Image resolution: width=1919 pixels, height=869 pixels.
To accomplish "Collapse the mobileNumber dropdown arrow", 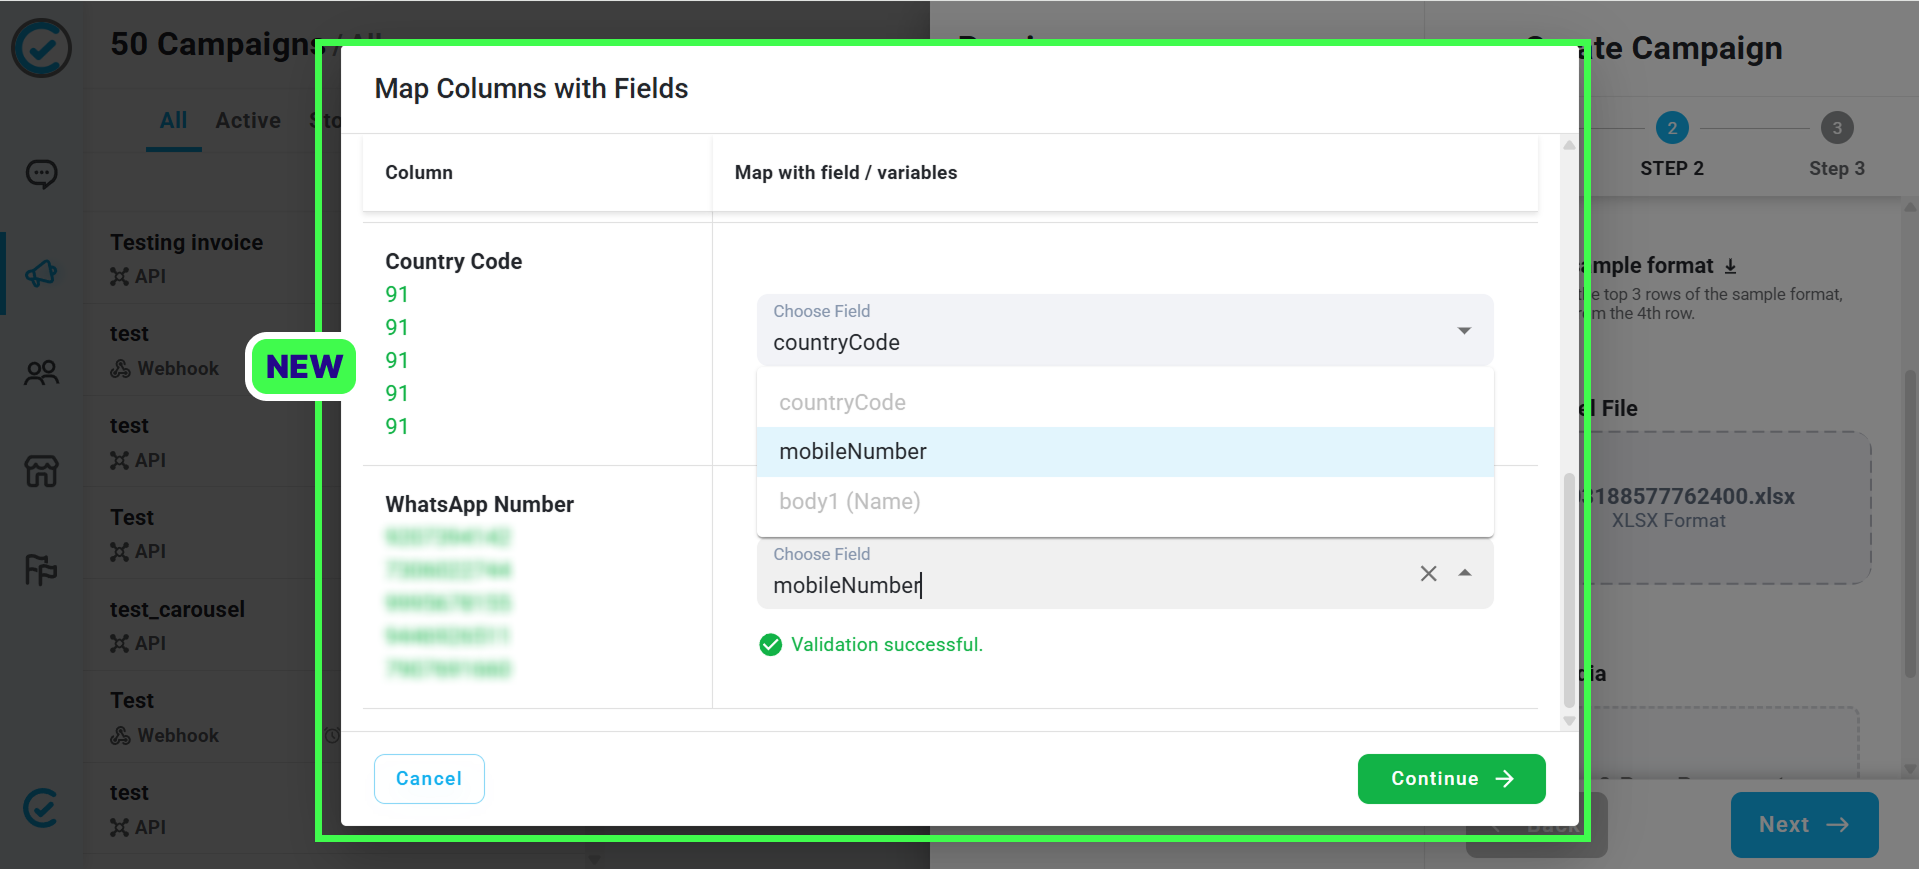I will (1464, 573).
